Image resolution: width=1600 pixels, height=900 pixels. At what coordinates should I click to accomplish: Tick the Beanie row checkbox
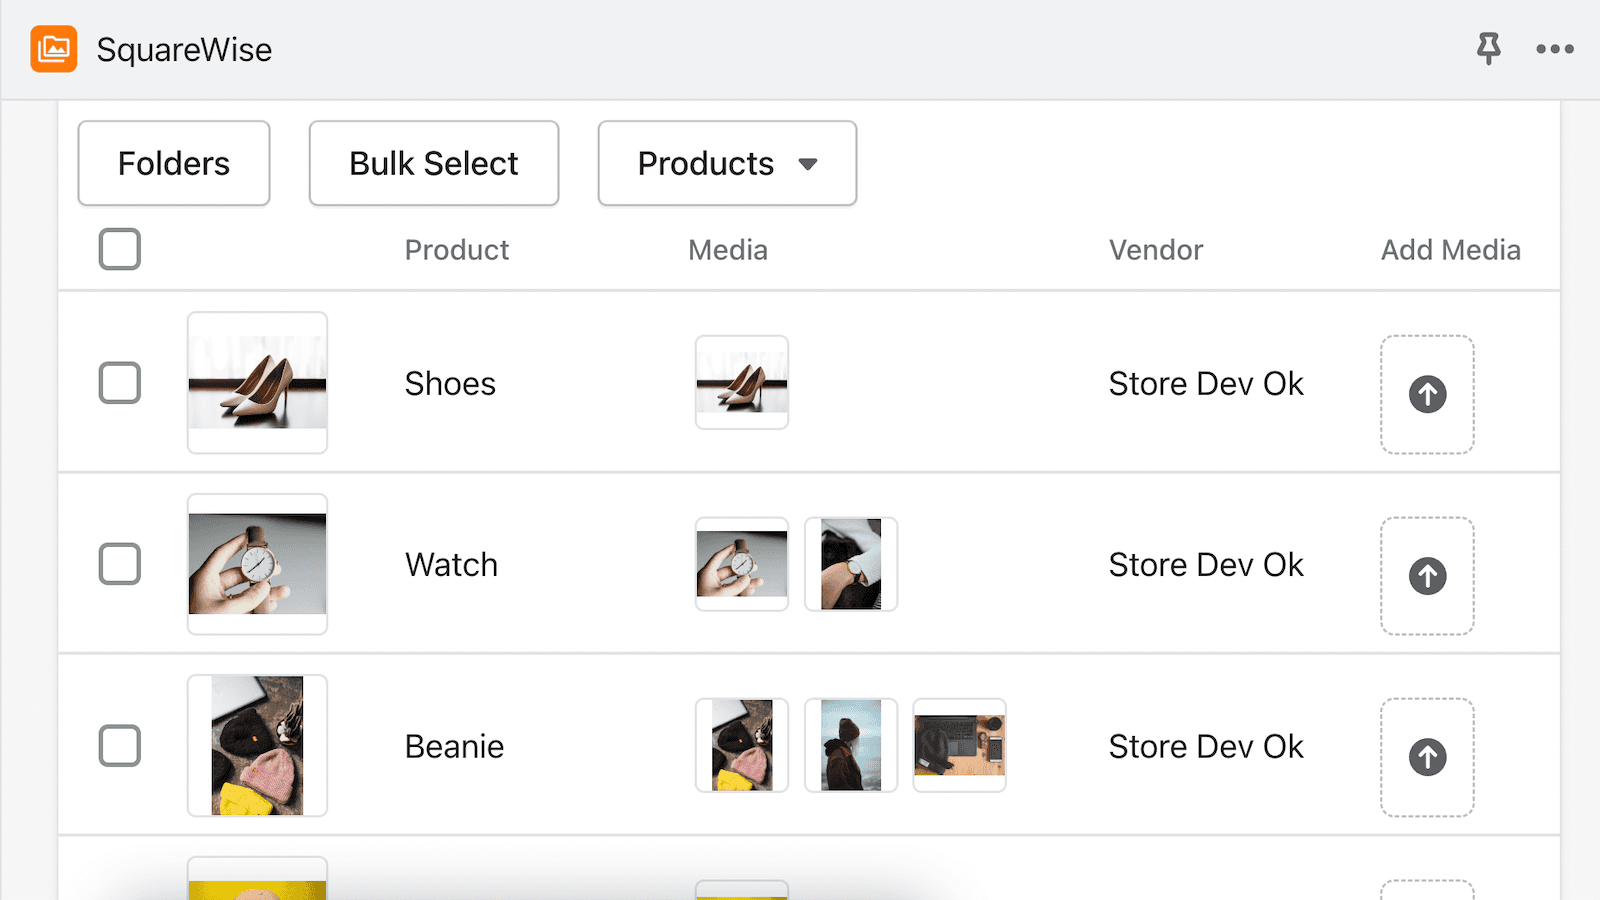119,745
